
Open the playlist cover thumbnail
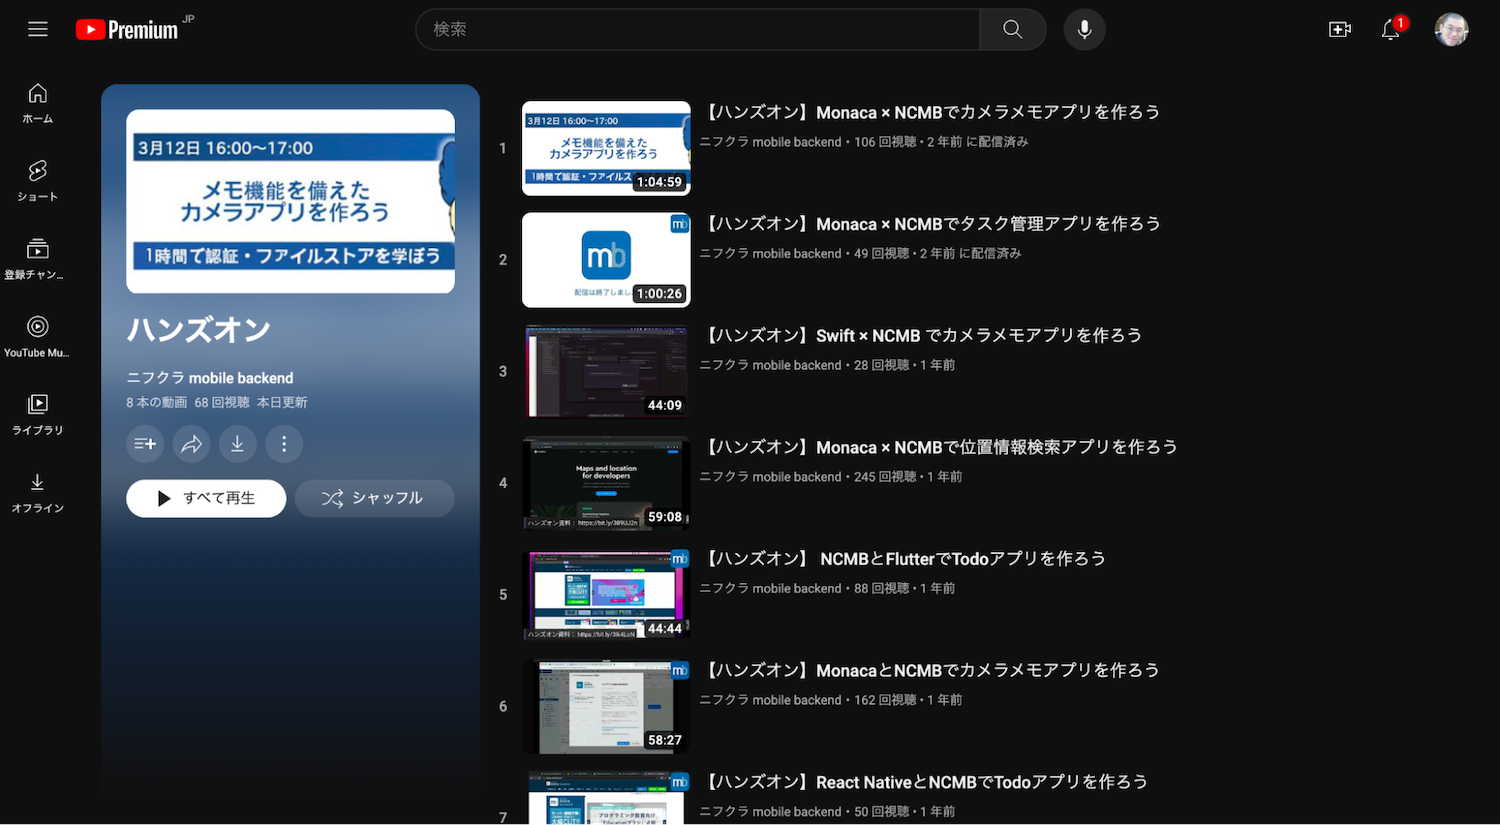coord(290,201)
